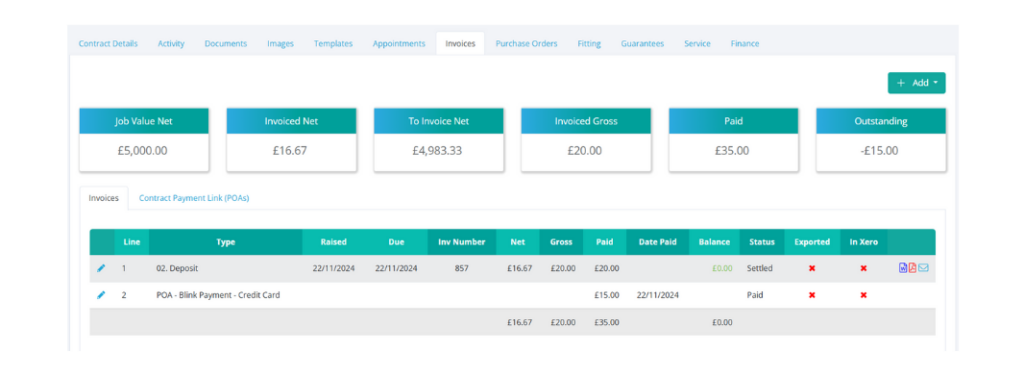Open the Contract Details tab
This screenshot has height=376, width=1024.
point(108,44)
